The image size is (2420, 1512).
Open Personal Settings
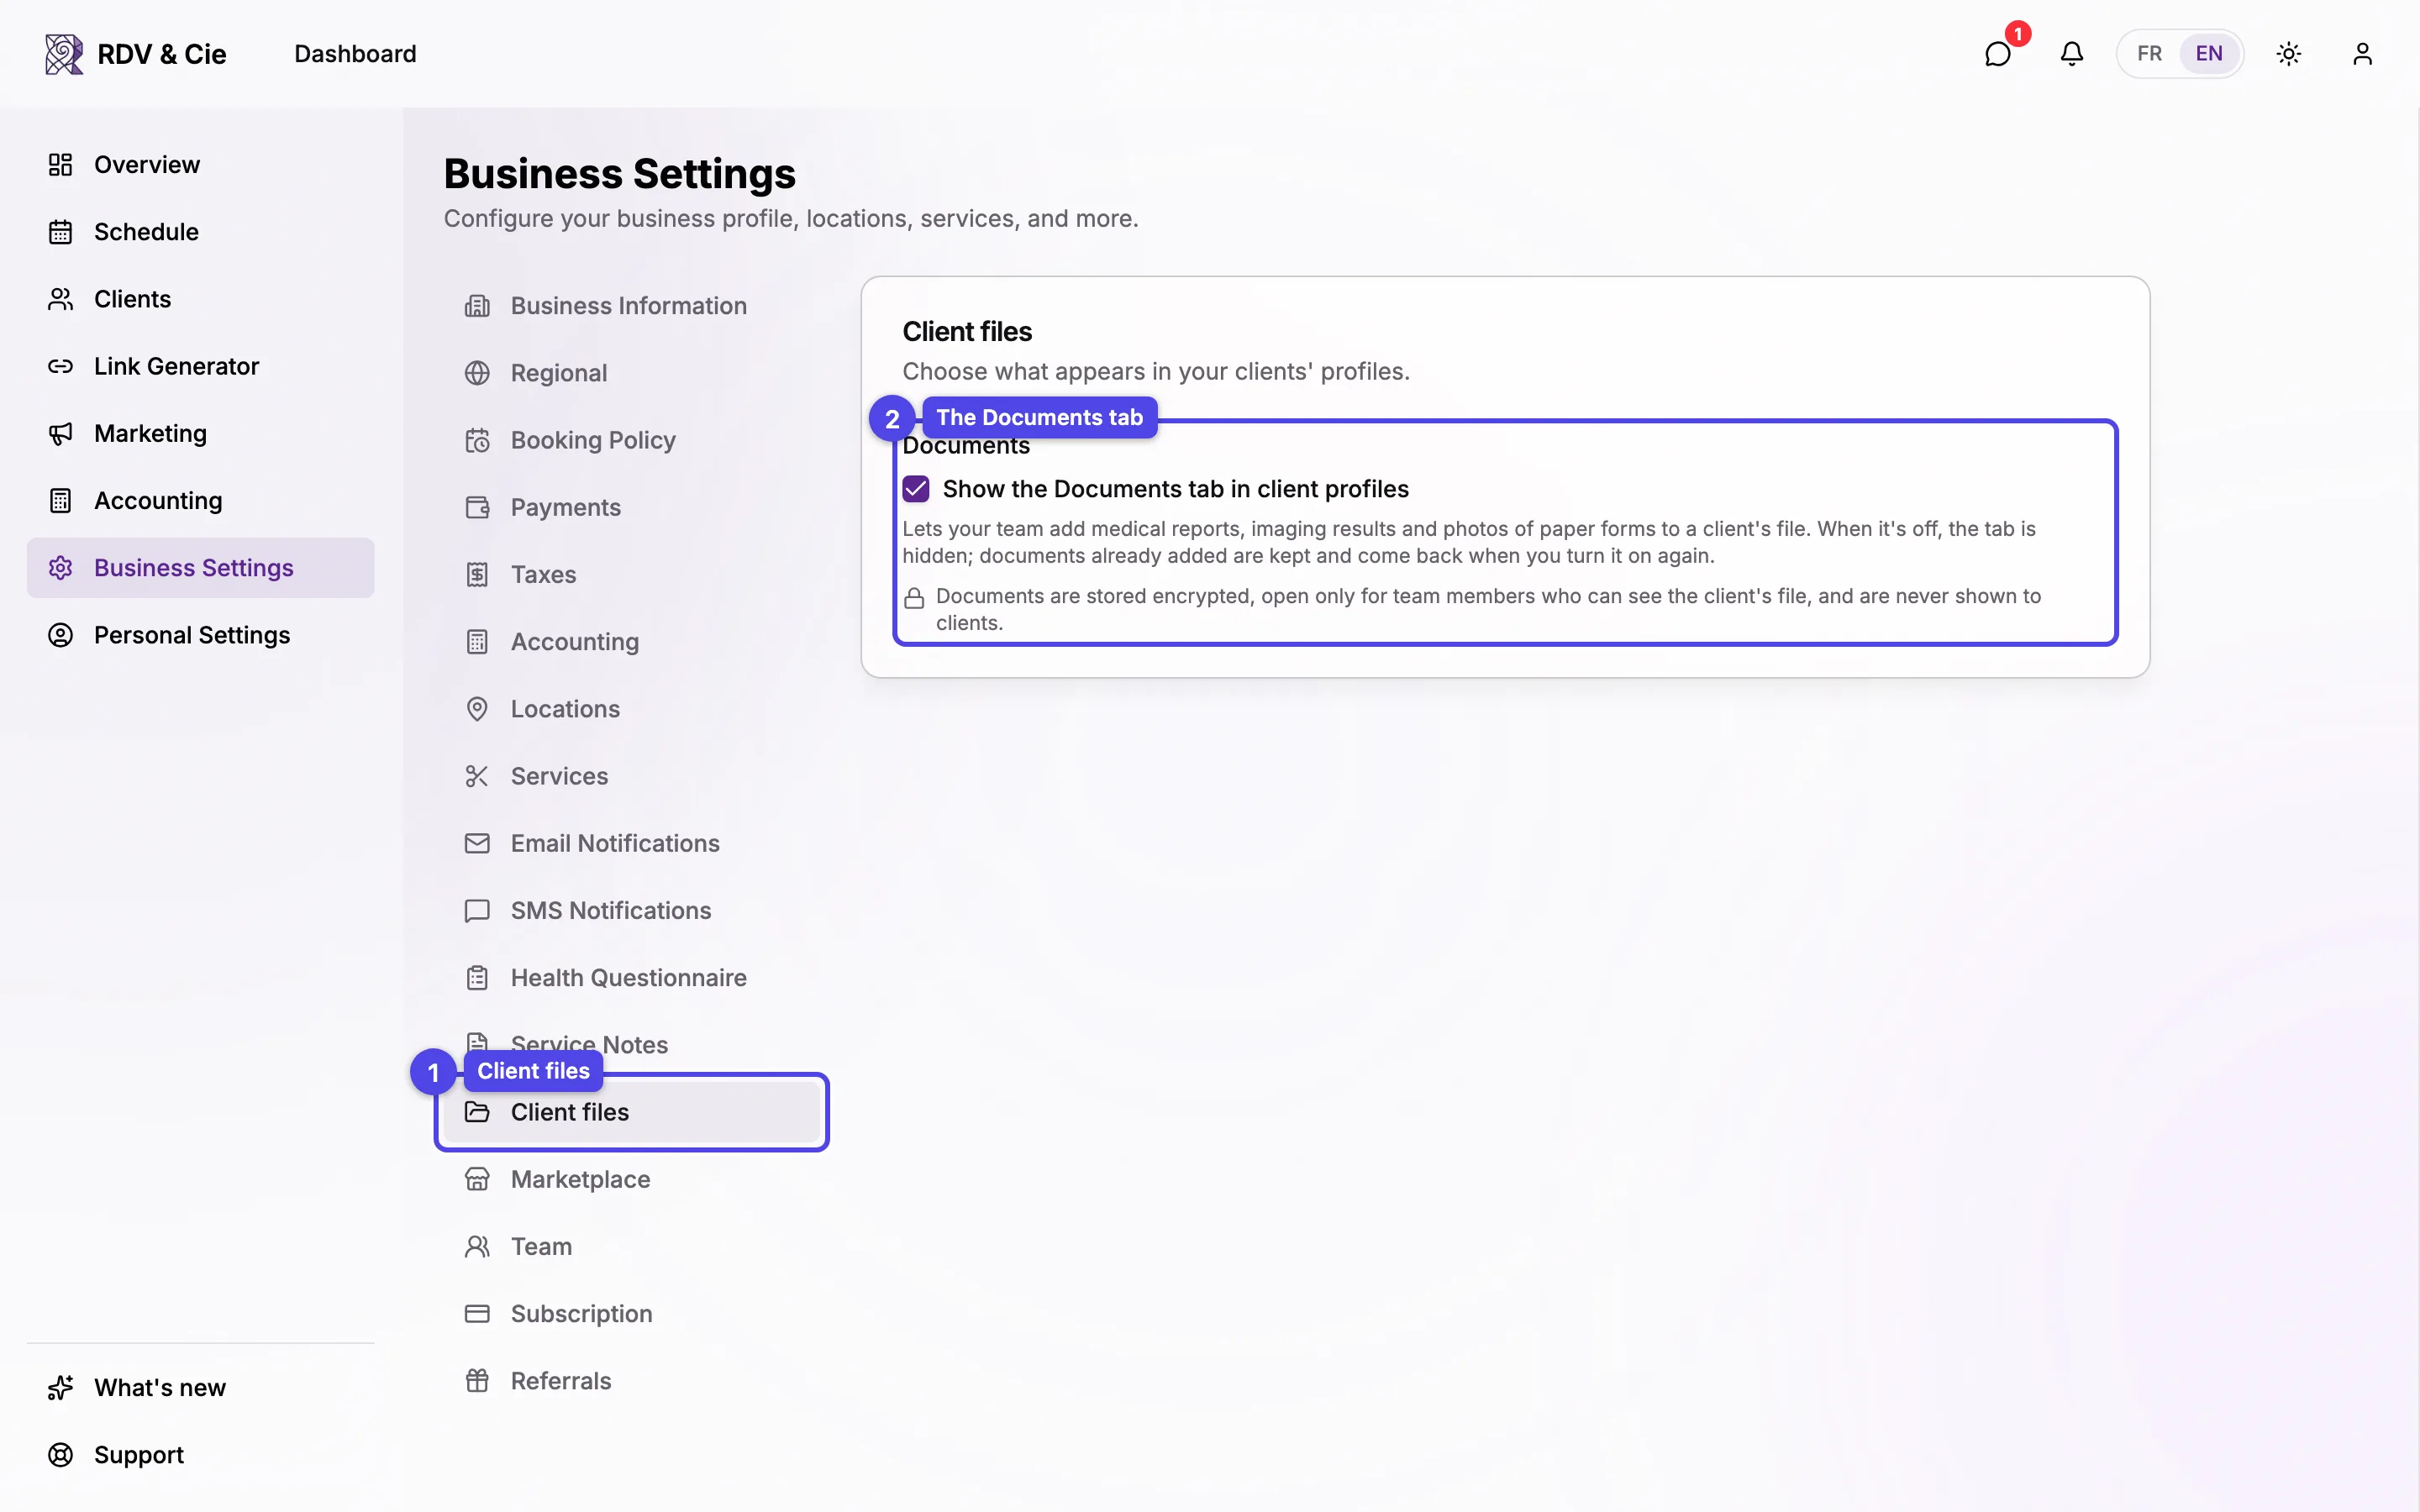(200, 635)
